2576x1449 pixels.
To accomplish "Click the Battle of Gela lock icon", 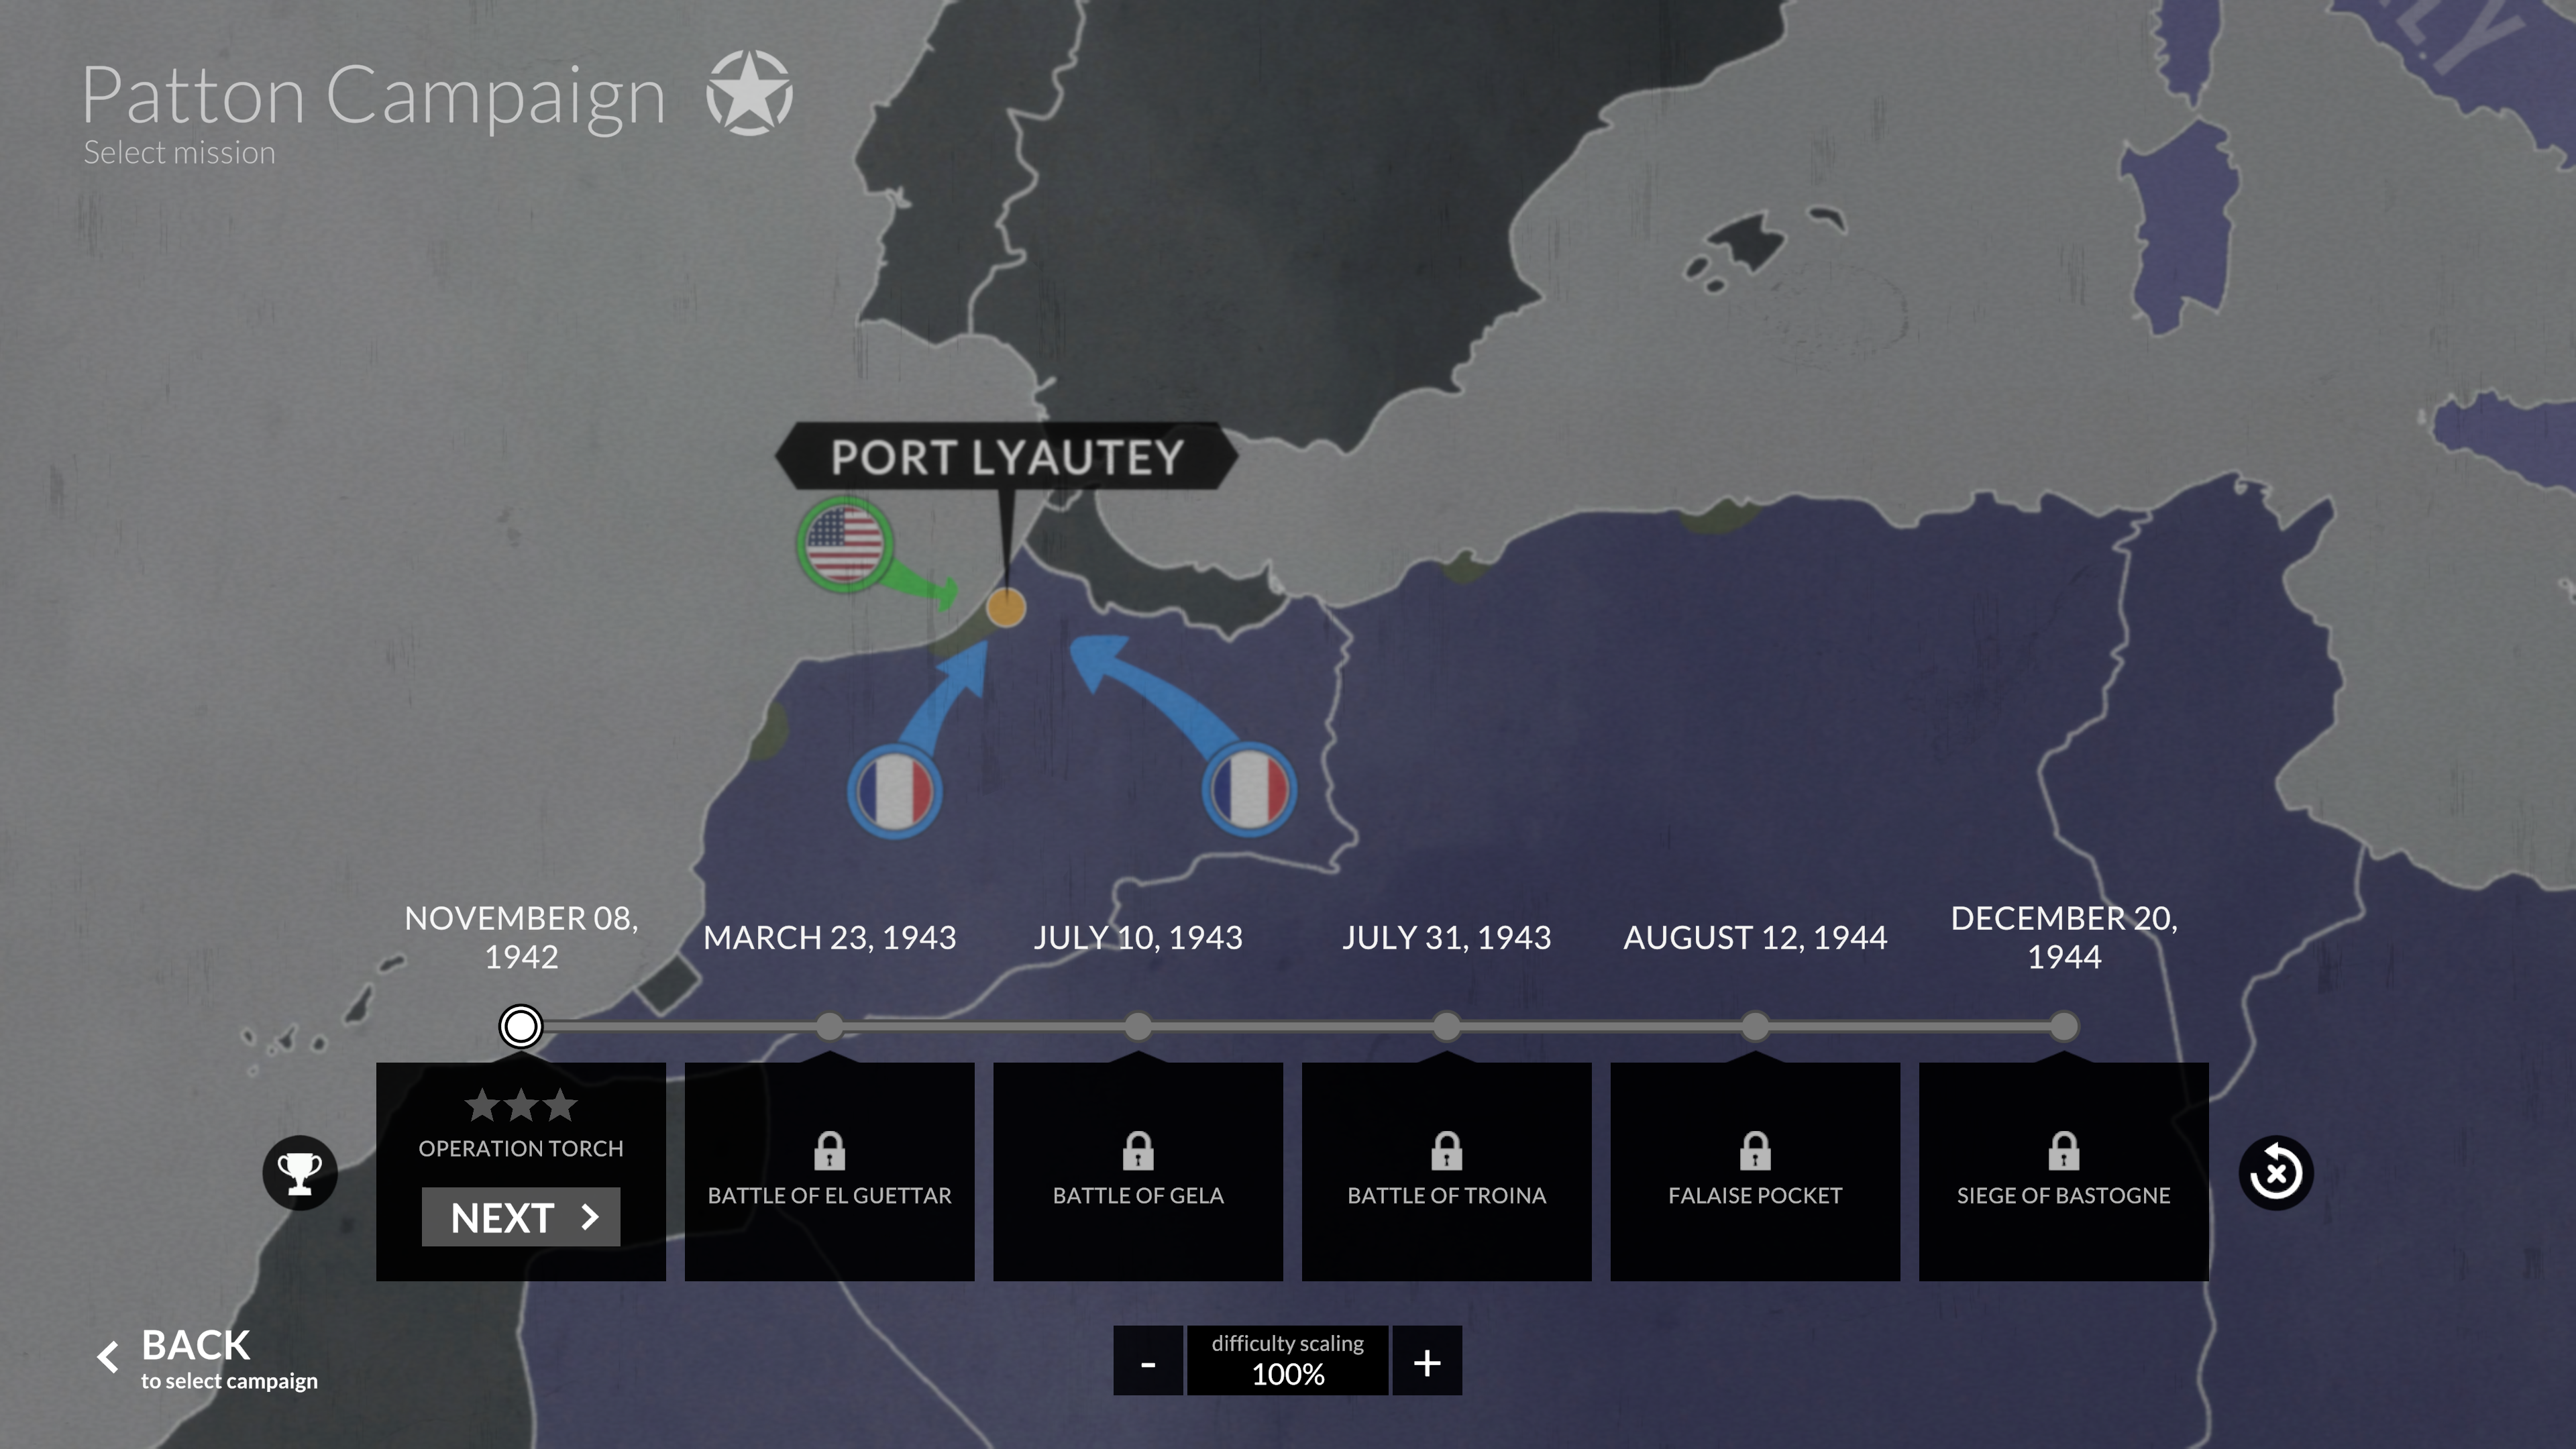I will [1138, 1151].
